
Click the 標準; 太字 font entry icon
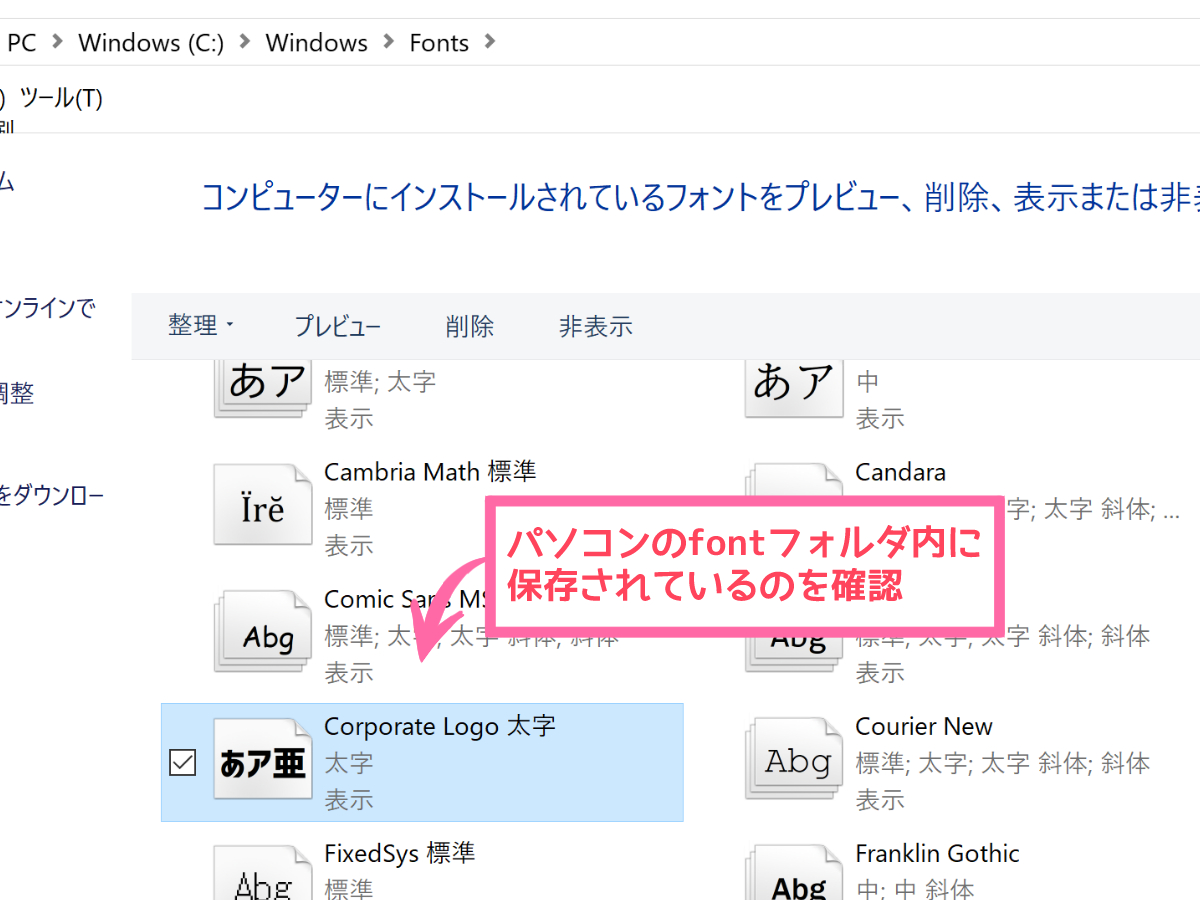tap(263, 388)
